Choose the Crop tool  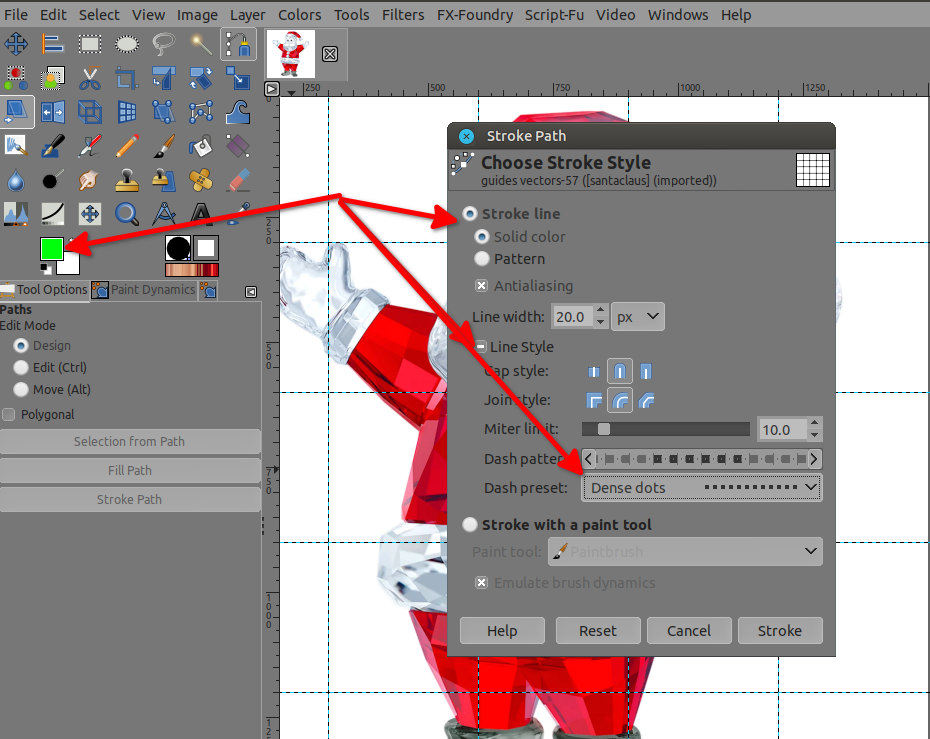click(x=127, y=78)
